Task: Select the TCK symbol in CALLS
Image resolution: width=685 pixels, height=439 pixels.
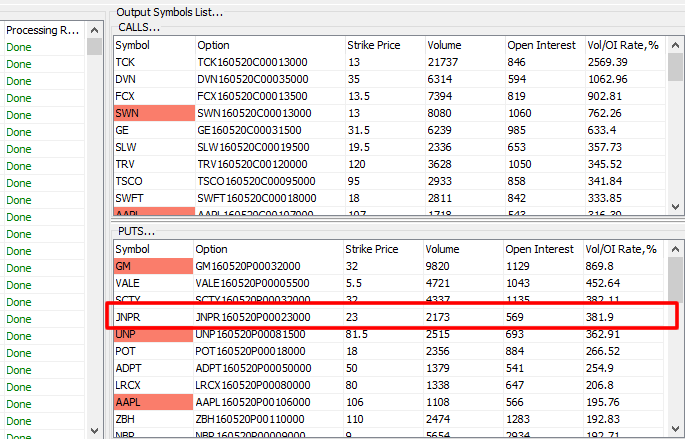Action: point(125,62)
